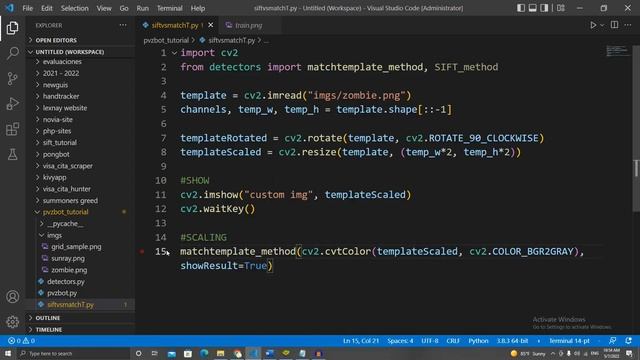Image resolution: width=640 pixels, height=360 pixels.
Task: Expand the evaluaciones folder
Action: pos(62,62)
